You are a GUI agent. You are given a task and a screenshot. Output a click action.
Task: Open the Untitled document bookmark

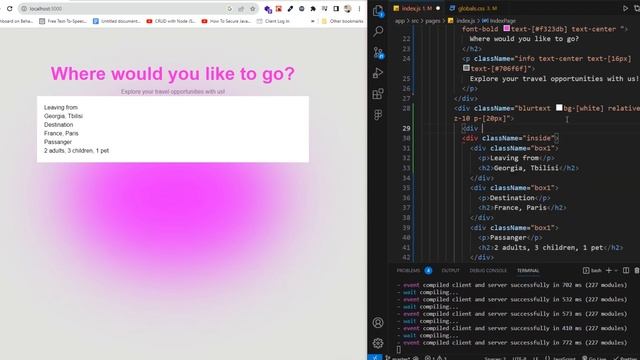click(x=116, y=21)
